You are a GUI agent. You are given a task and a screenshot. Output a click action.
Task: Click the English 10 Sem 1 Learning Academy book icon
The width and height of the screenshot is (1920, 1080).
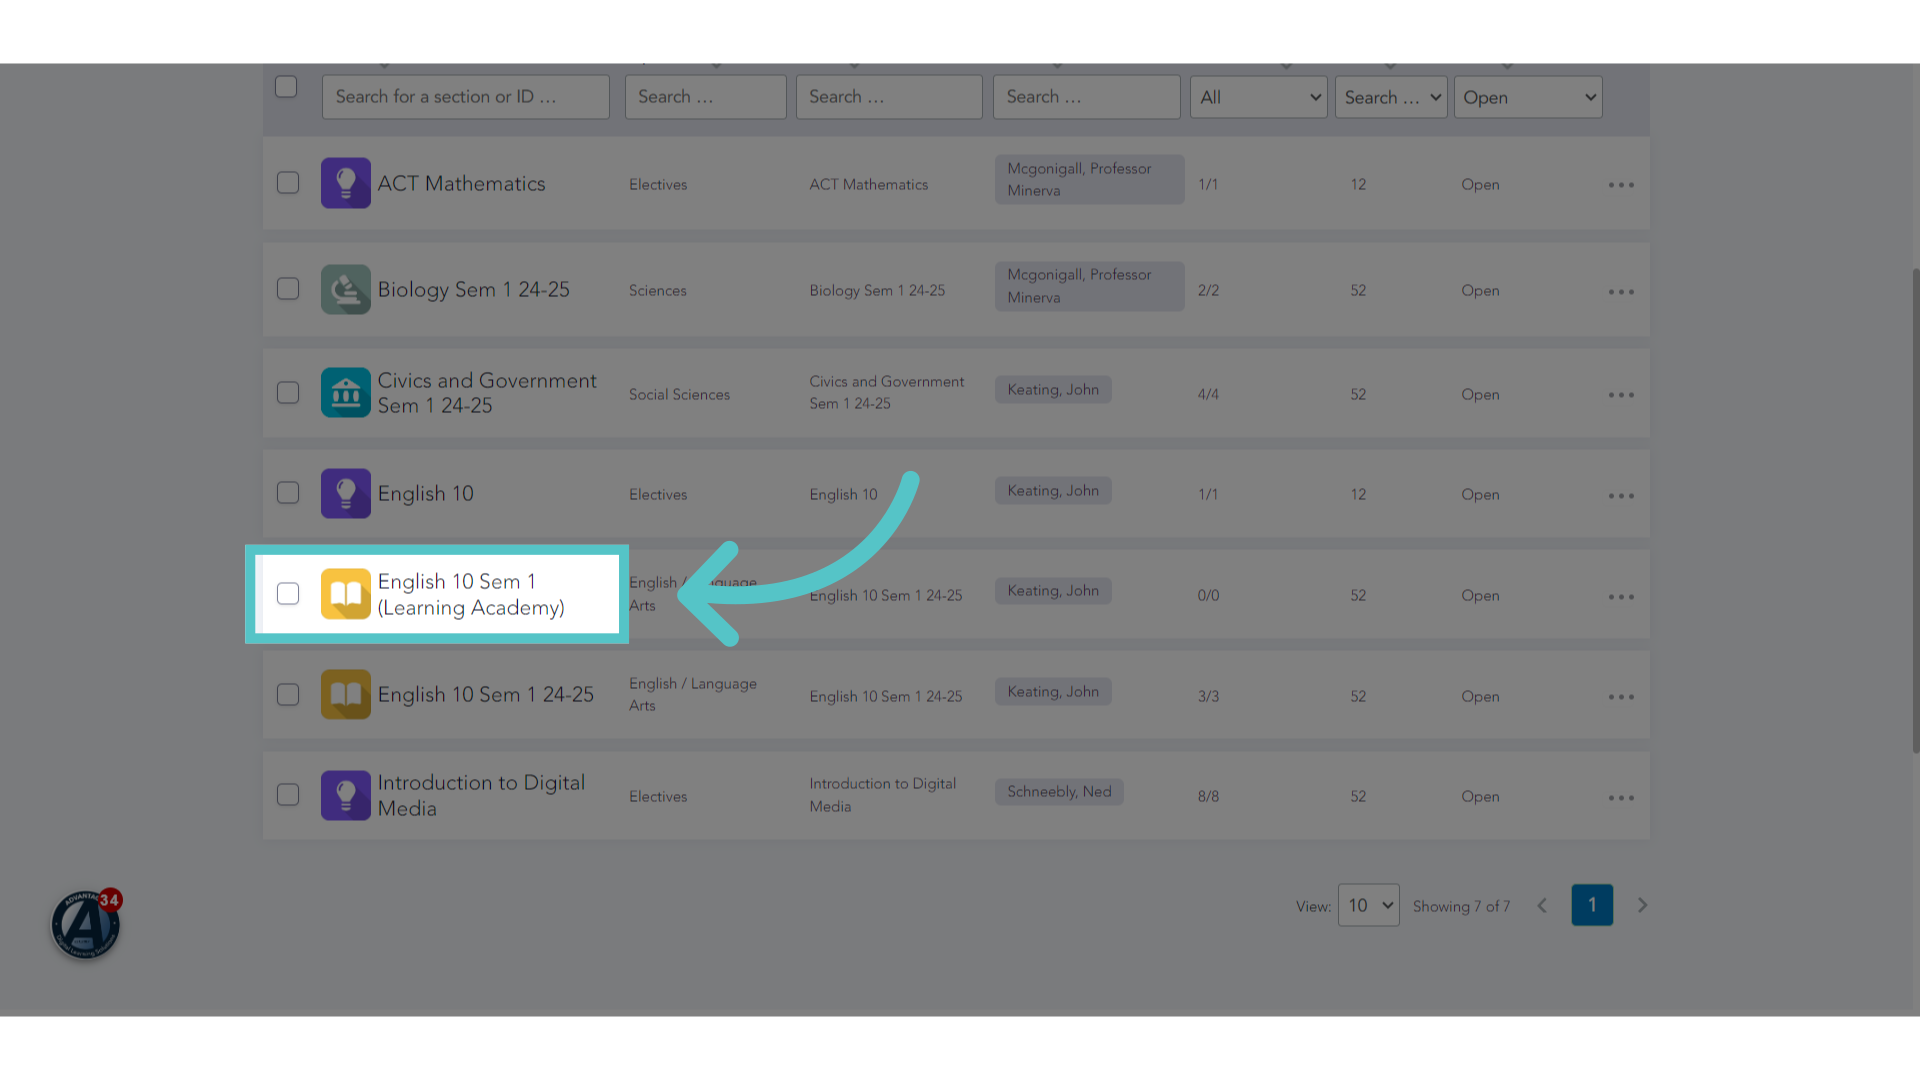pos(346,594)
